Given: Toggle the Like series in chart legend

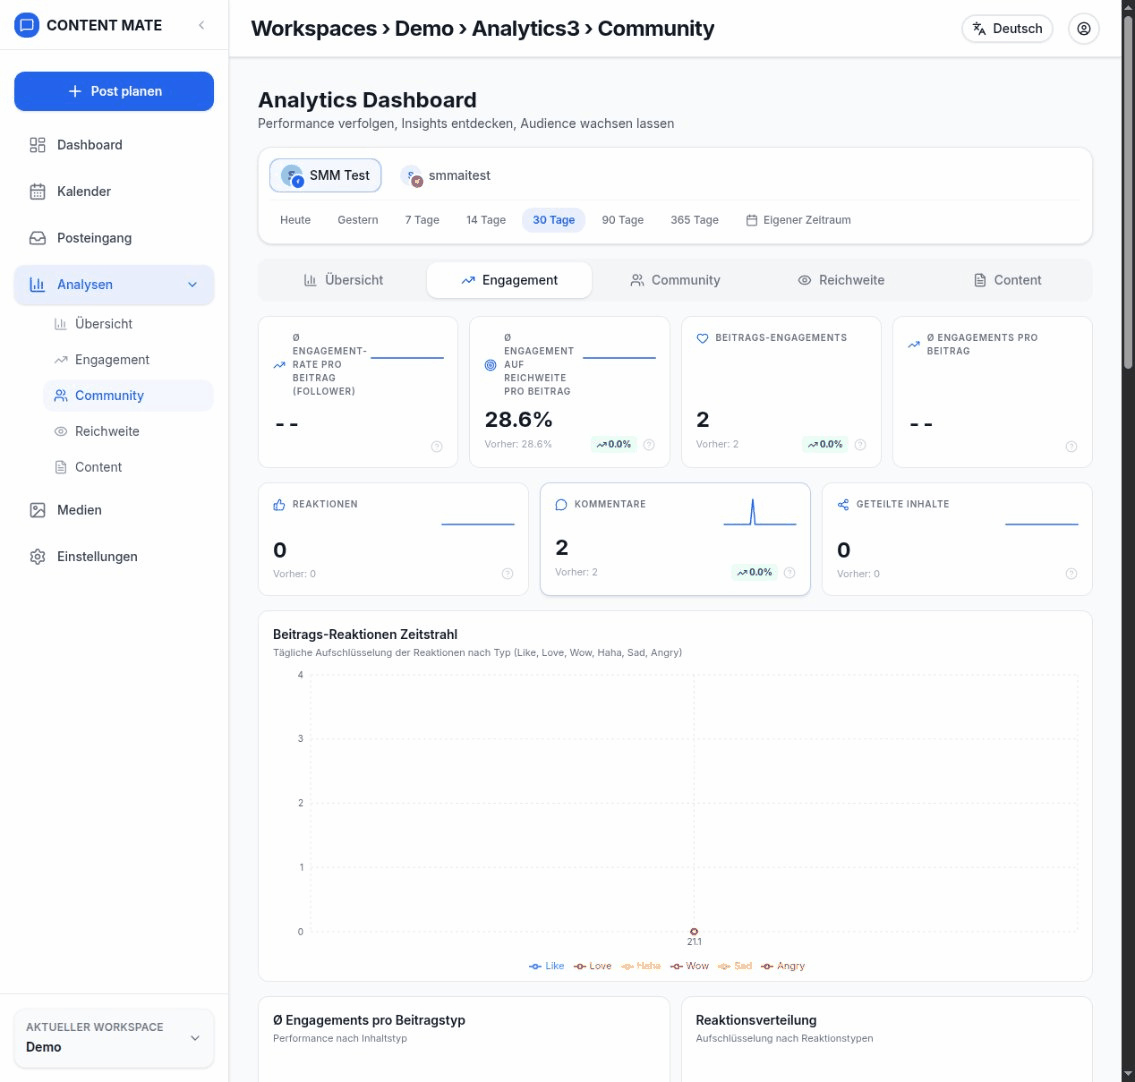Looking at the screenshot, I should coord(546,966).
